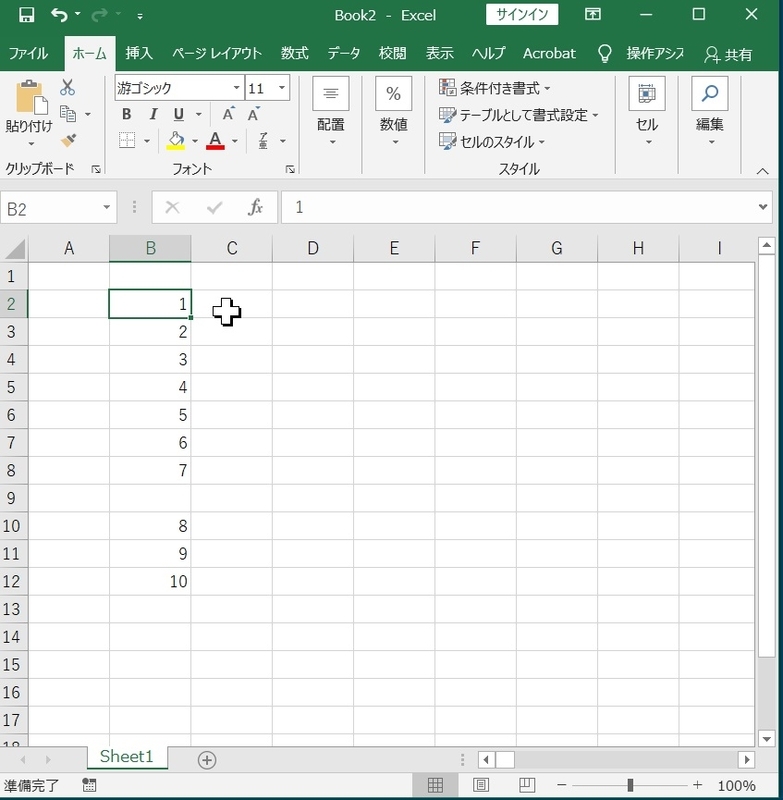Image resolution: width=783 pixels, height=800 pixels.
Task: Open font settings dialog launcher
Action: coord(290,169)
